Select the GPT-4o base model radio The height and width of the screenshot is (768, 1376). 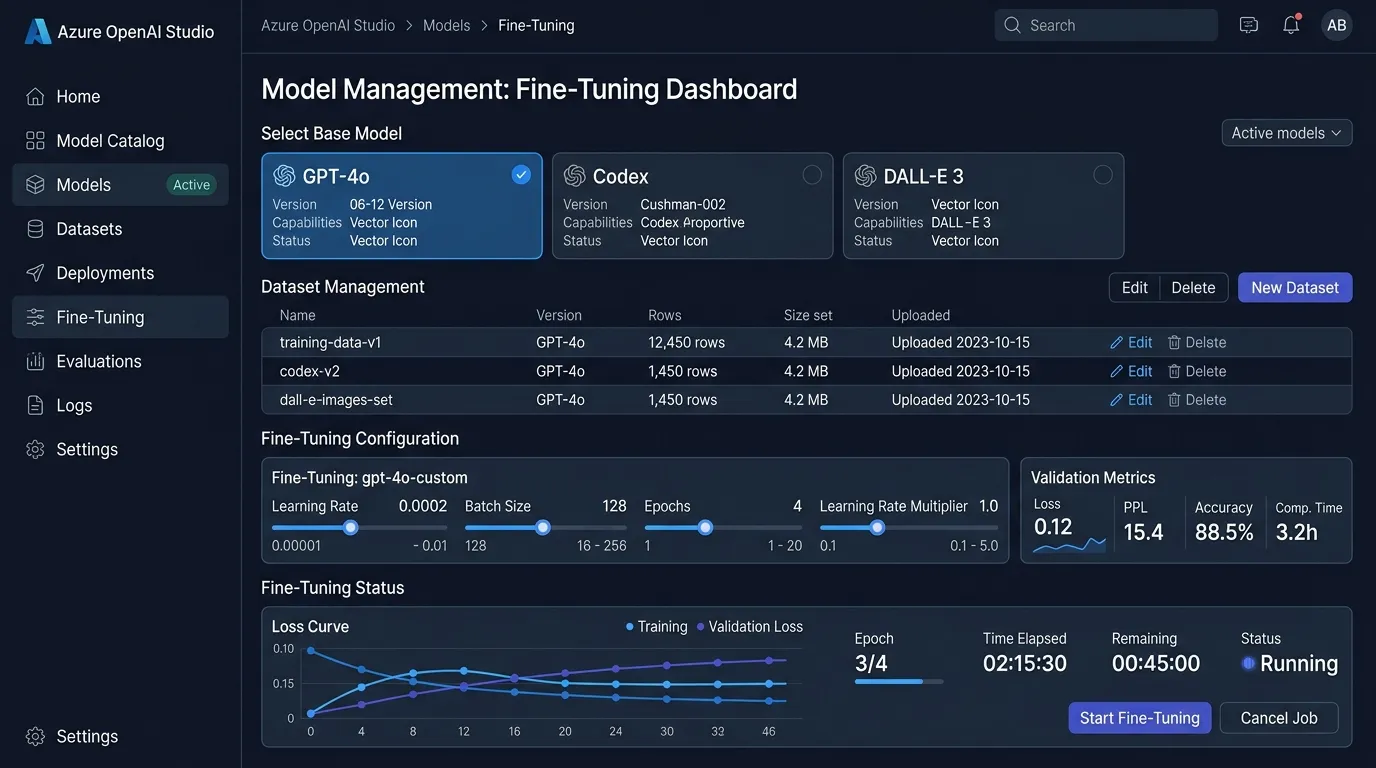[521, 175]
